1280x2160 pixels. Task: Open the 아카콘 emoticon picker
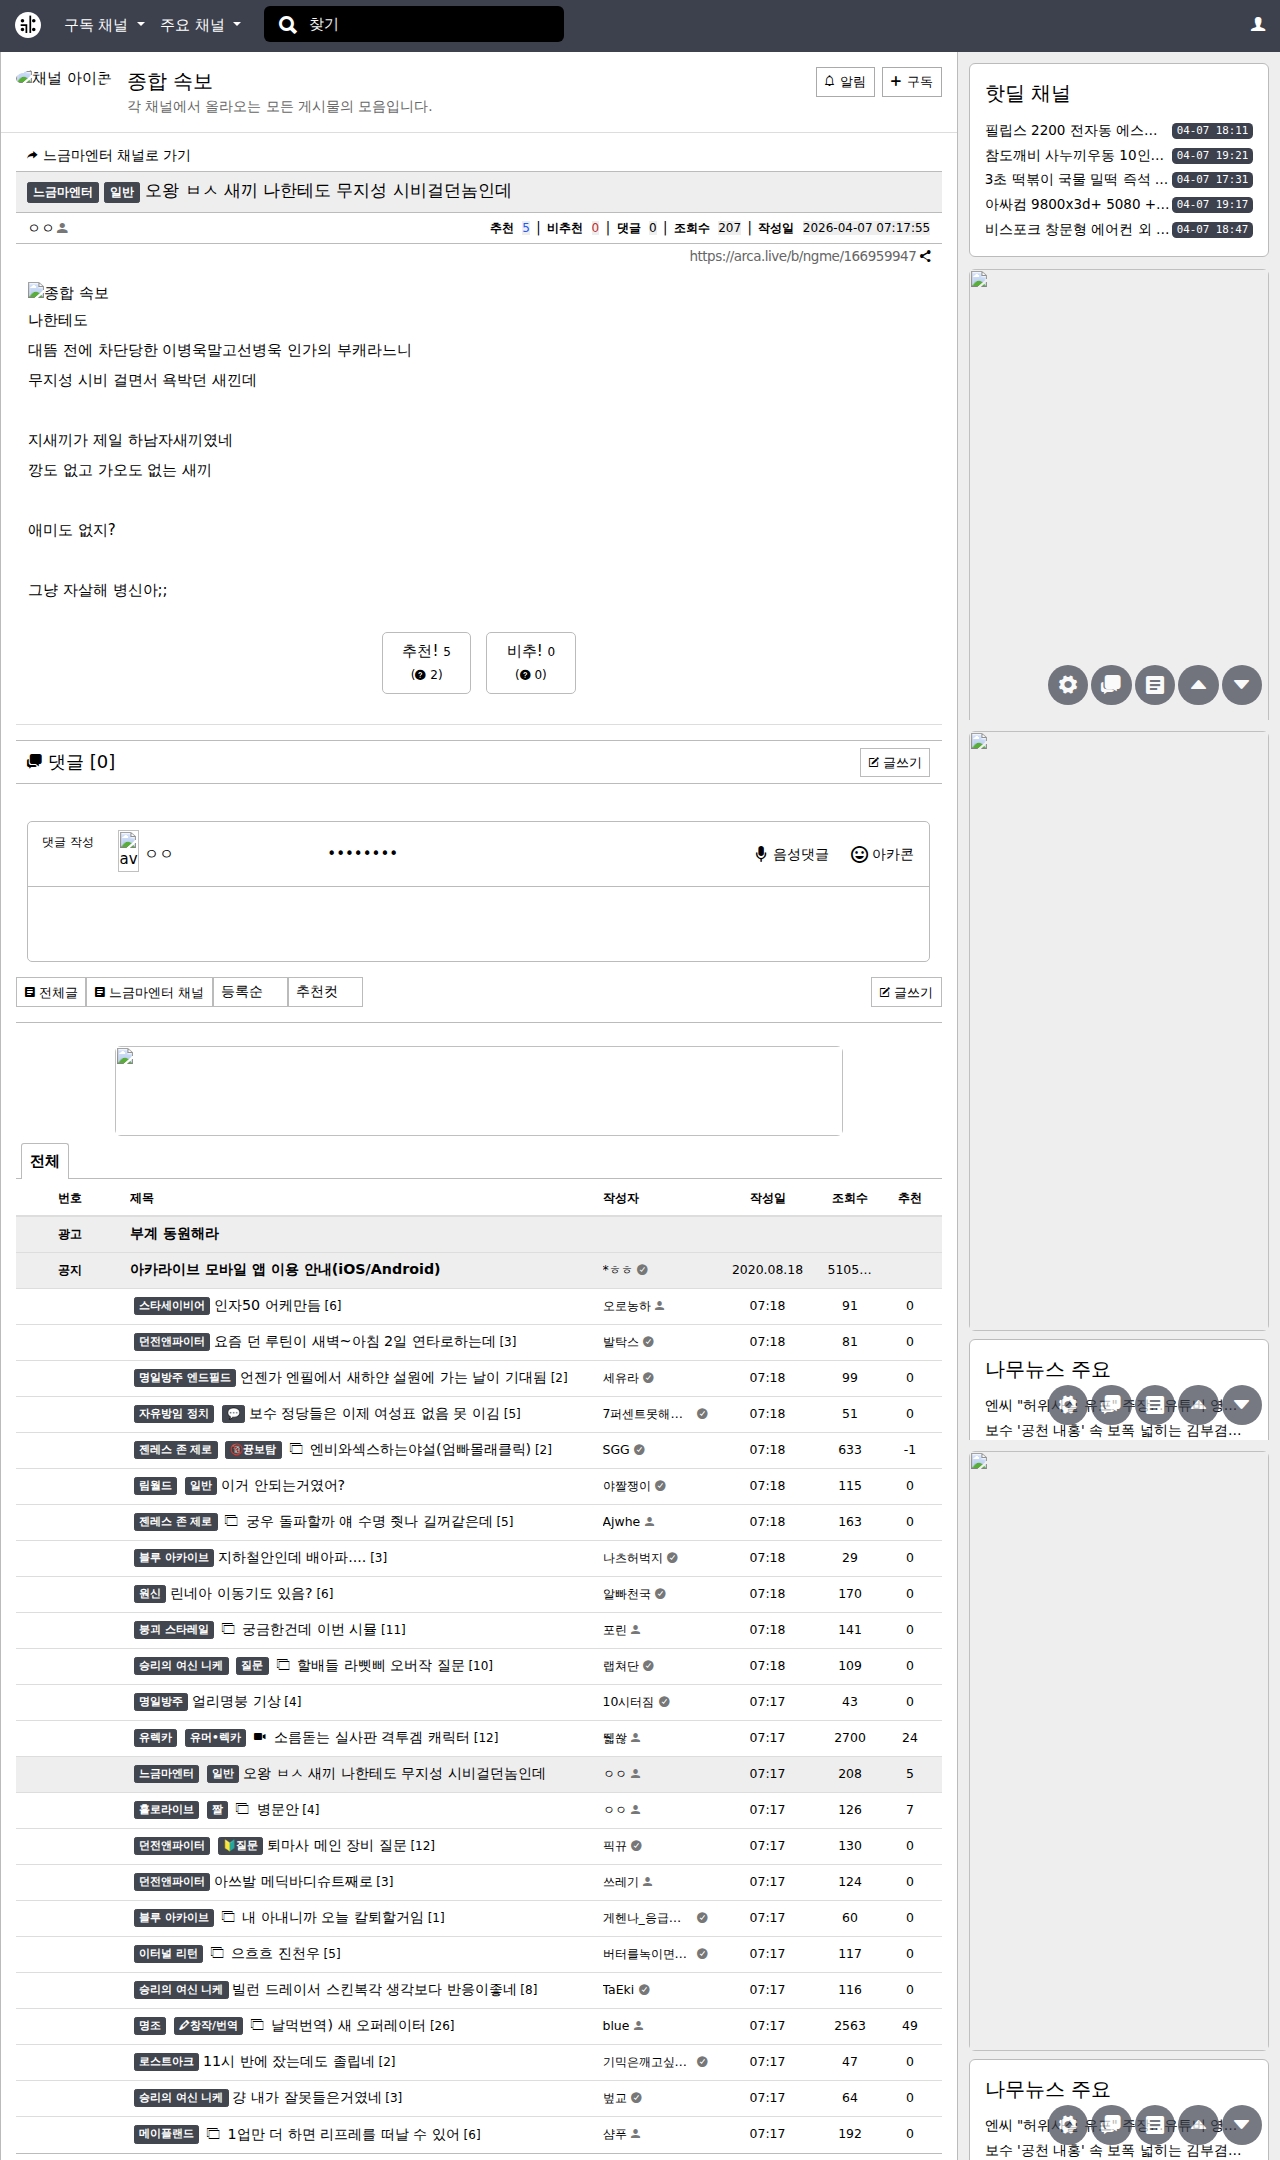[x=882, y=854]
